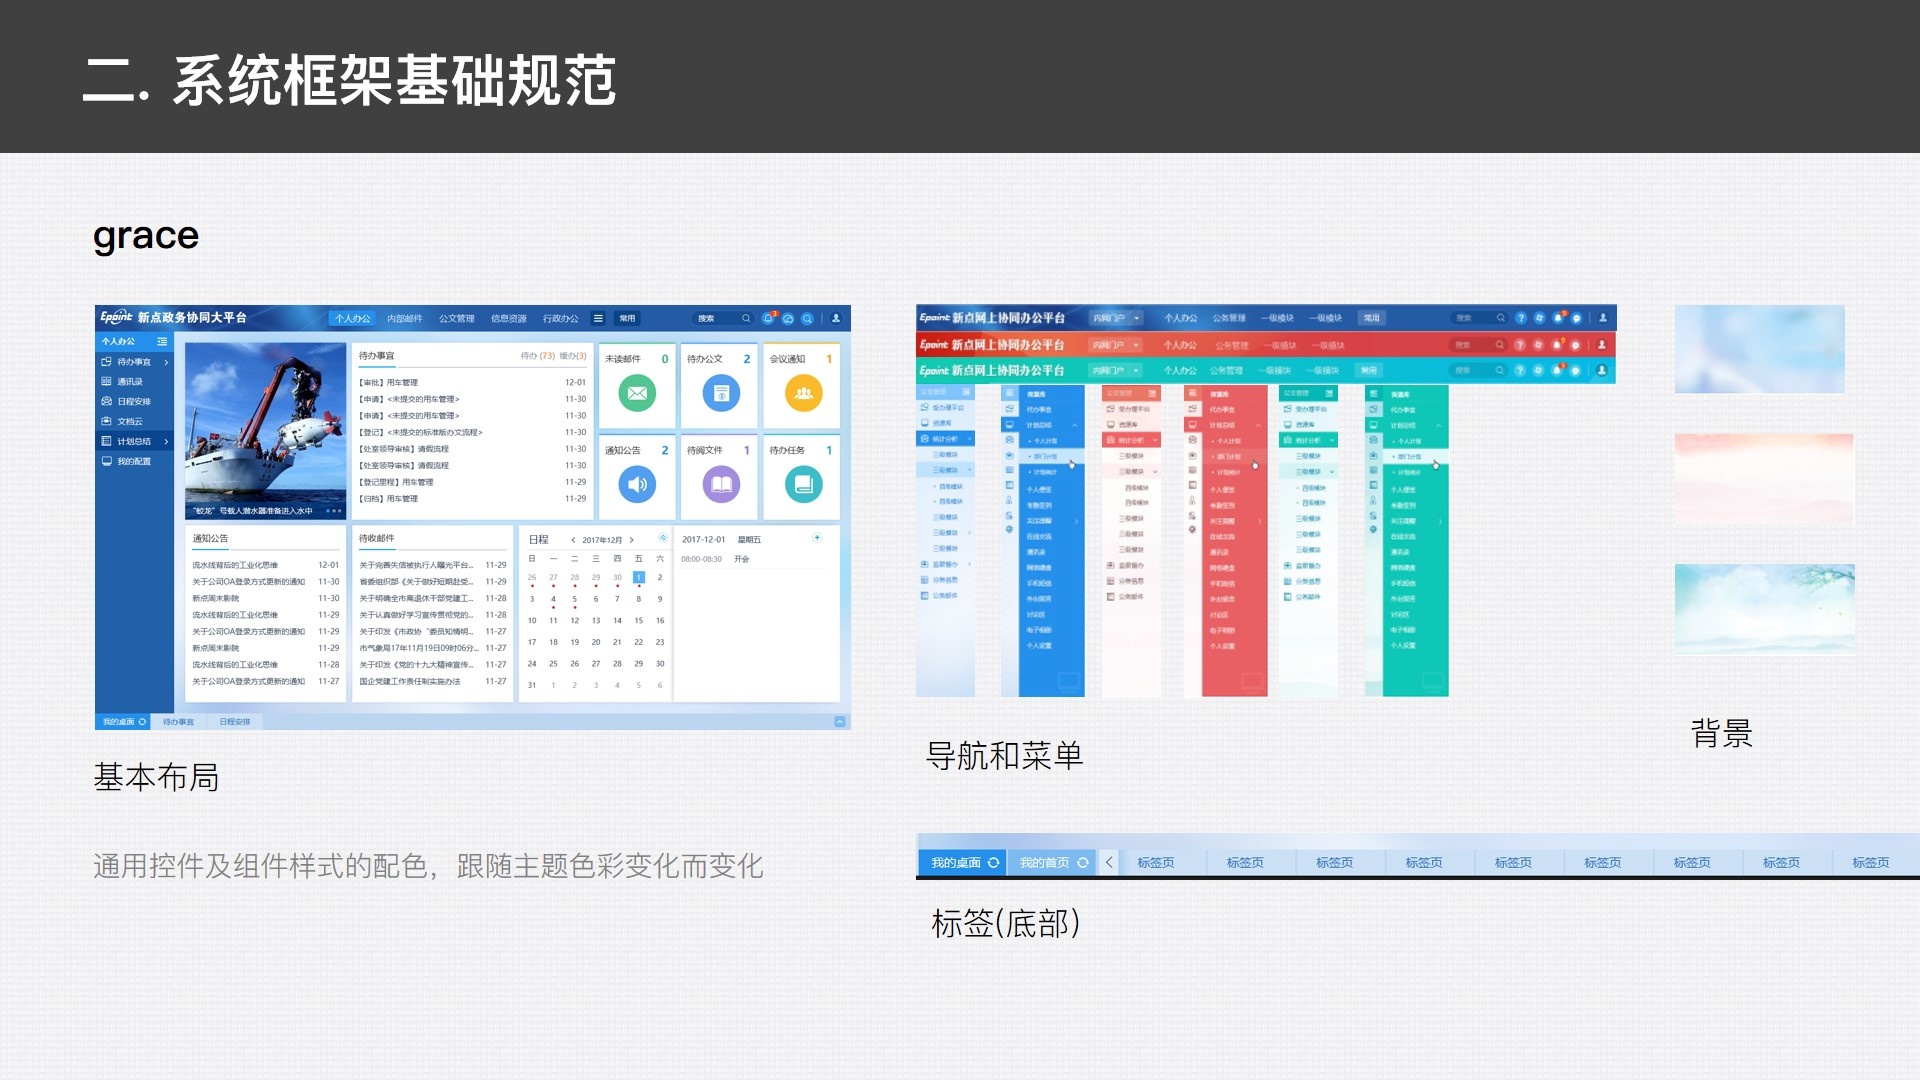Toggle the sidebar collapse icon beside 个人办公
The image size is (1920, 1080).
tap(162, 341)
